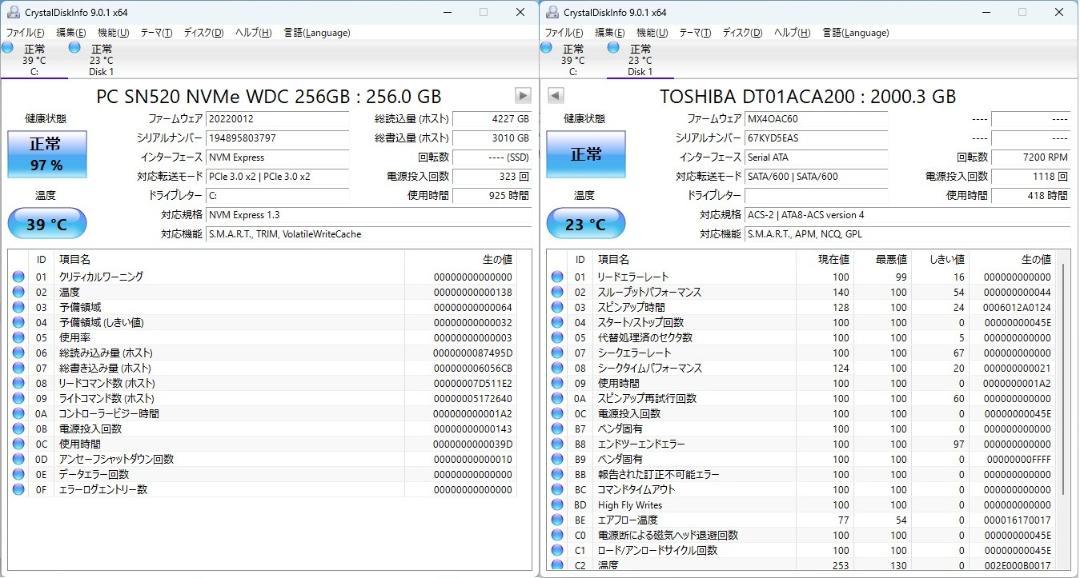Click power-on hours field showing 925 時間
Screen dimensions: 1080x578
(492, 196)
